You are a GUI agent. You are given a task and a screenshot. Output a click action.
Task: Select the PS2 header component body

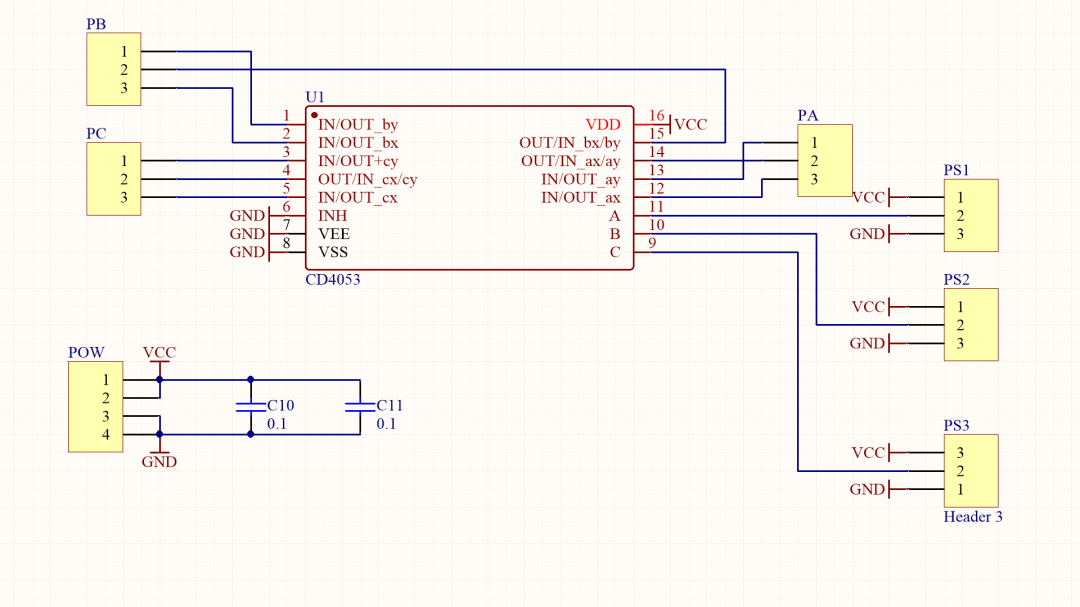(971, 325)
